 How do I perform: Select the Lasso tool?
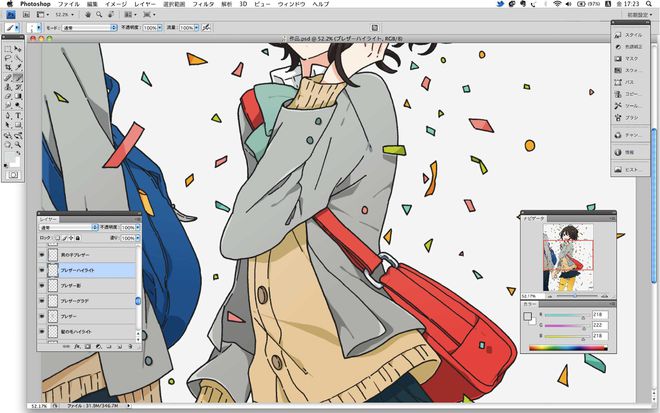(x=8, y=59)
